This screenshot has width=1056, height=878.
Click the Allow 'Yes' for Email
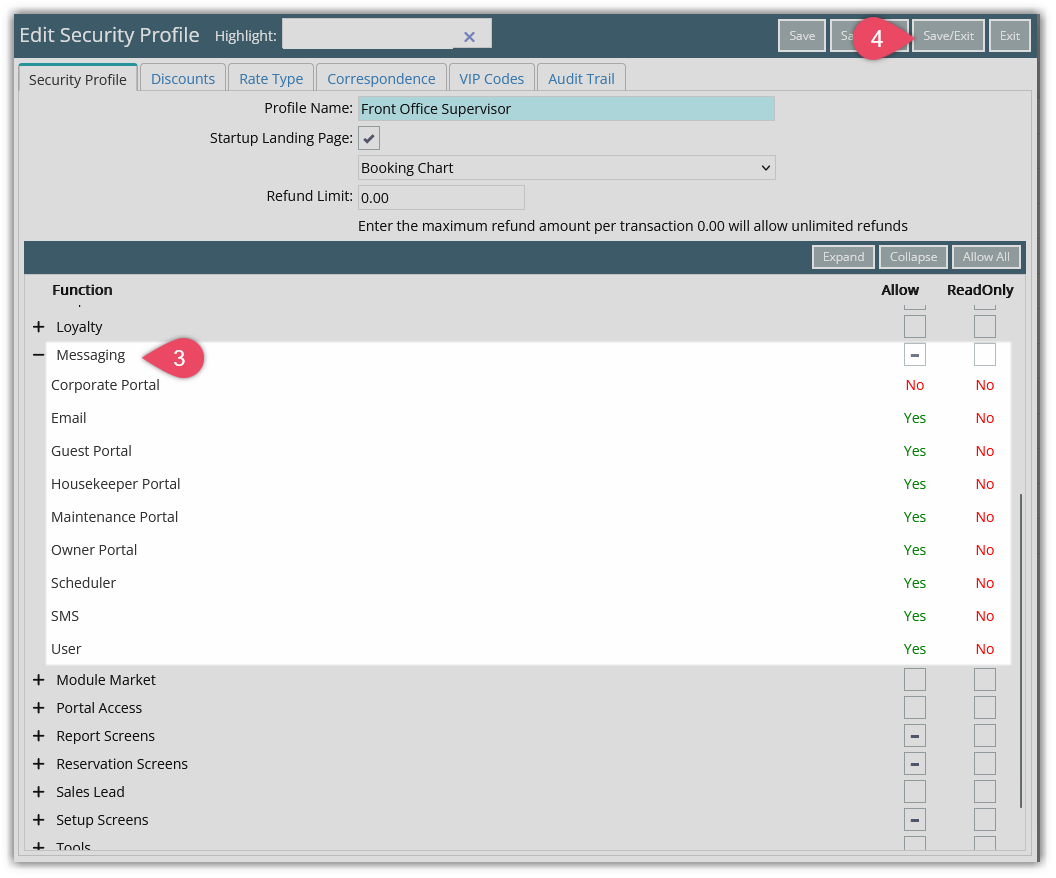(x=915, y=419)
